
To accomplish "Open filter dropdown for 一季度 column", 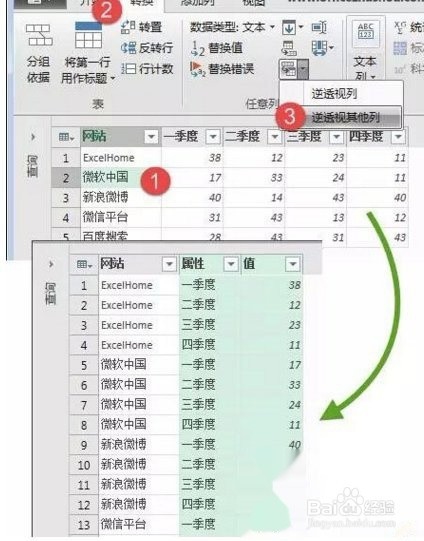I will [x=213, y=137].
